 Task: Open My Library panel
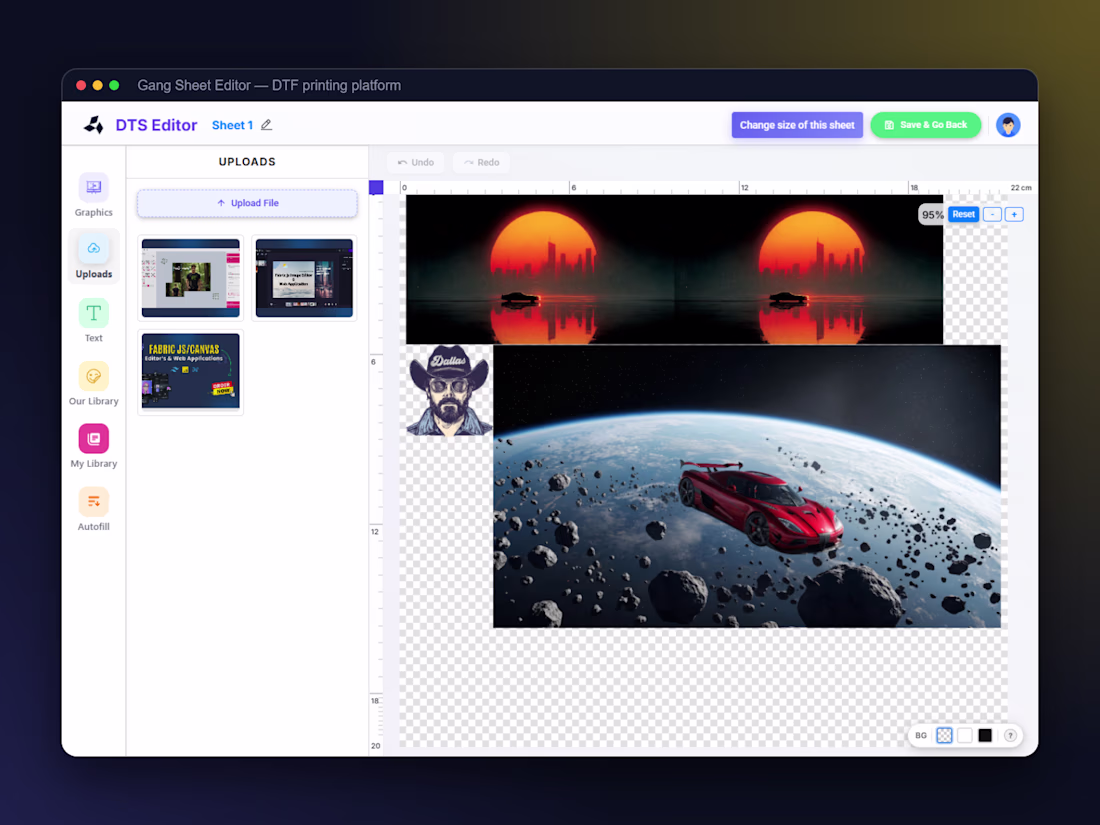pos(93,445)
